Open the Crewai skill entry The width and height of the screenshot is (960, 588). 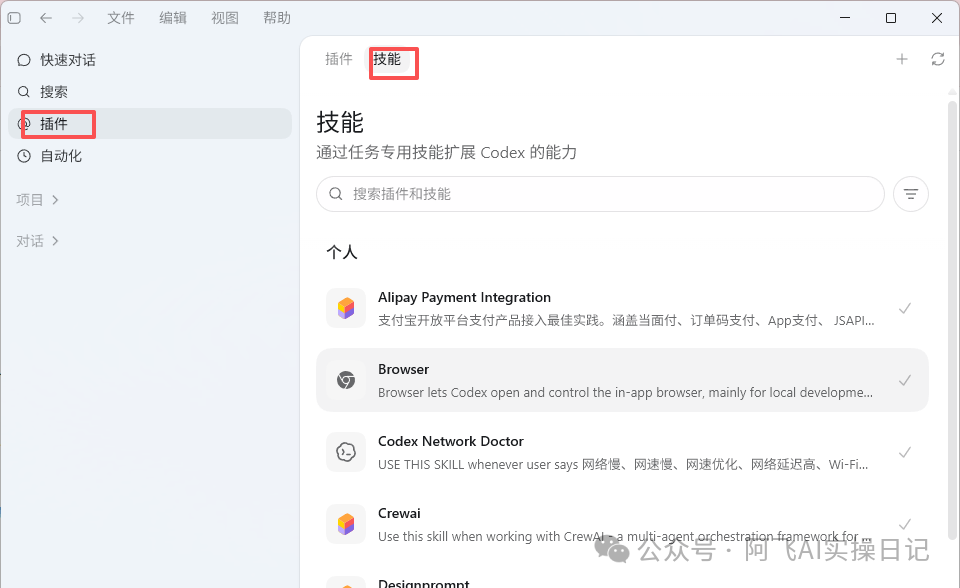click(x=622, y=524)
